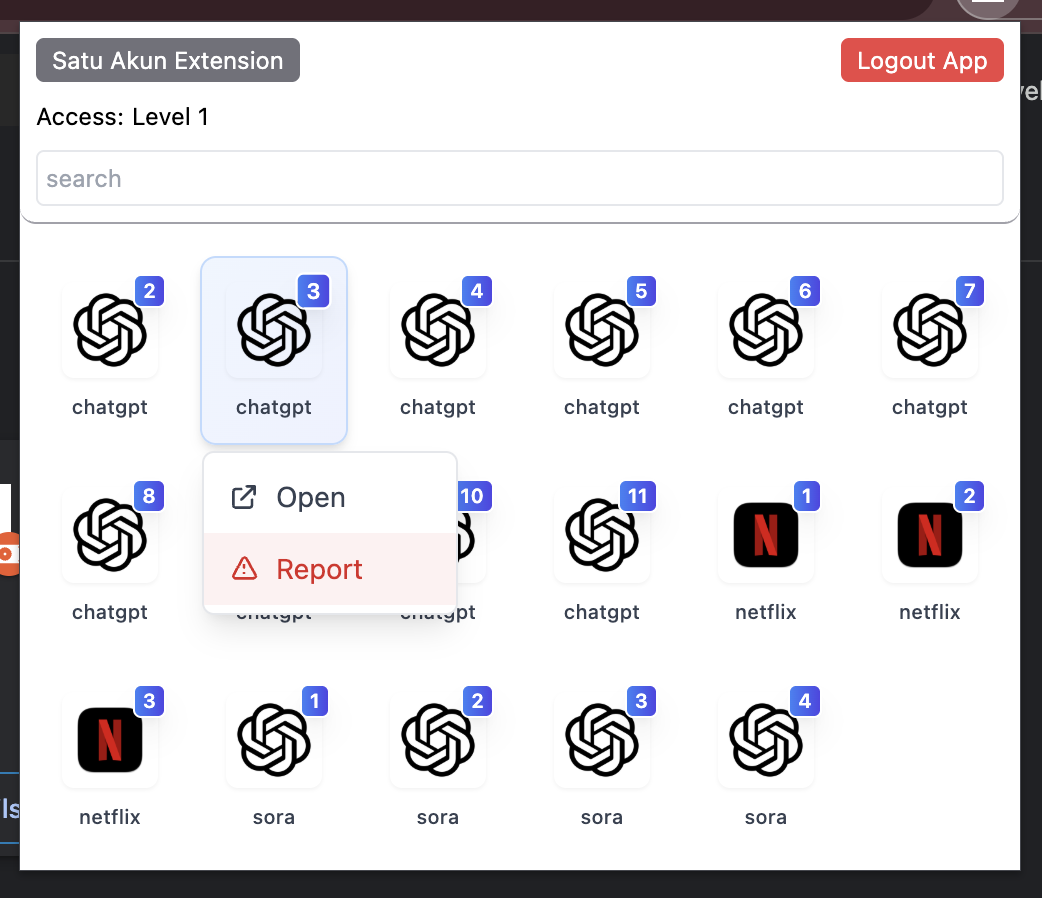
Task: Choose Open in the context menu
Action: coord(330,497)
